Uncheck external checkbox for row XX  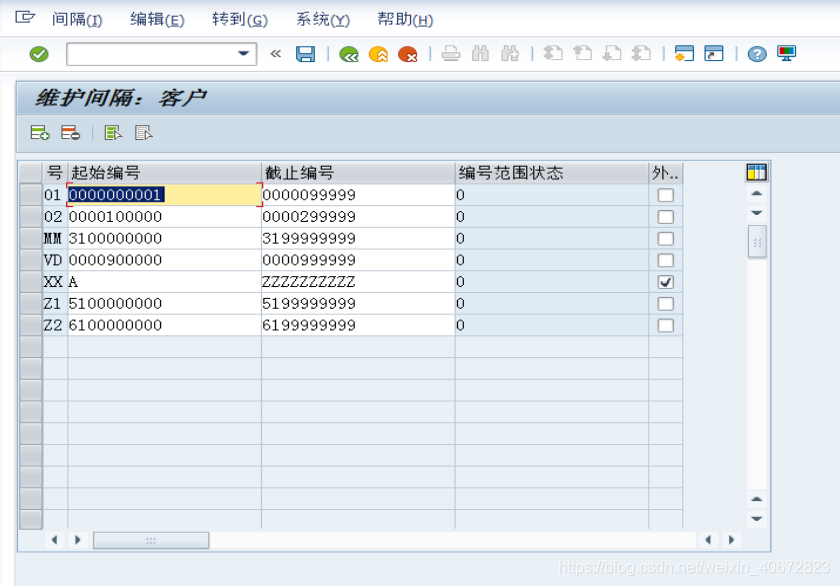pos(665,282)
